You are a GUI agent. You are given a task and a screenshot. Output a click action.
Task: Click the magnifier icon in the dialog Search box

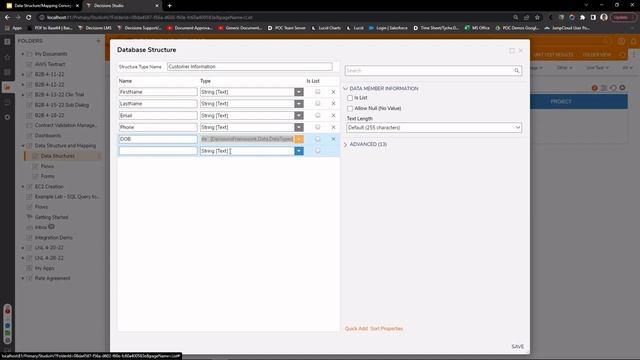click(x=516, y=71)
